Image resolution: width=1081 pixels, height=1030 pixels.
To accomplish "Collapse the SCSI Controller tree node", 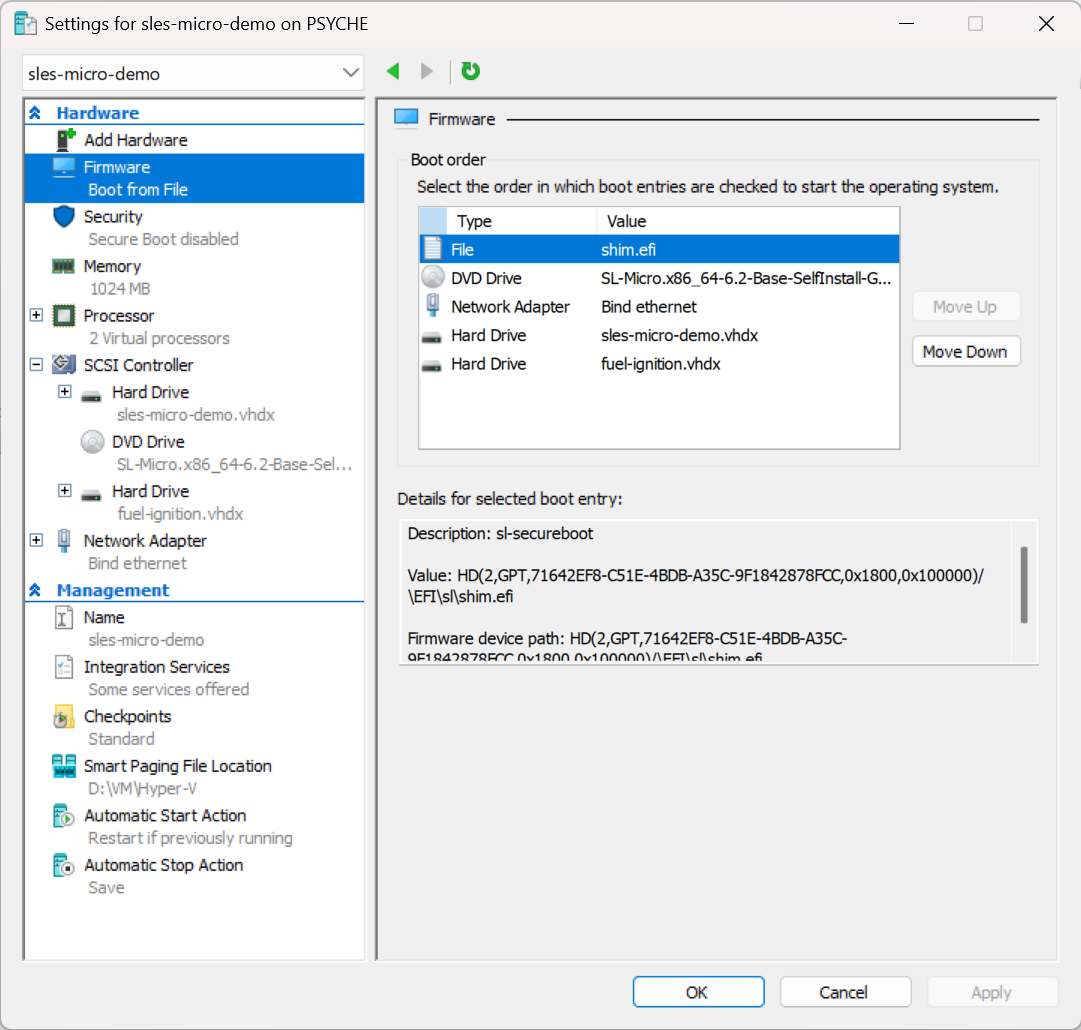I will [36, 365].
